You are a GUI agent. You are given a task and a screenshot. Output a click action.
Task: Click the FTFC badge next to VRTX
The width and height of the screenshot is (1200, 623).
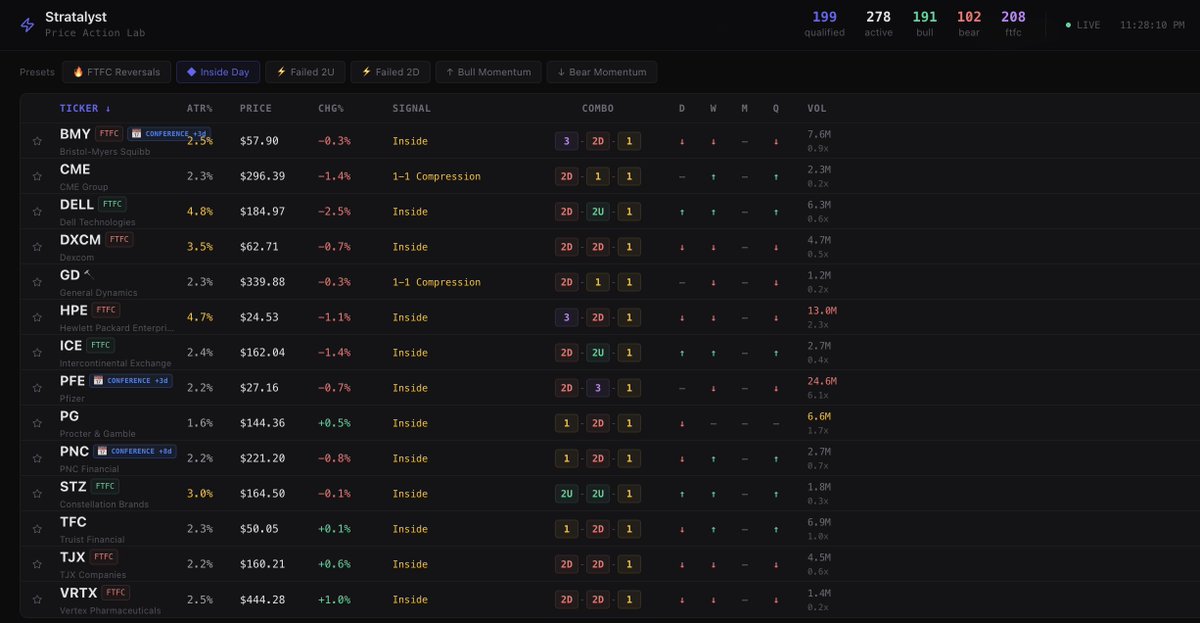tap(116, 592)
